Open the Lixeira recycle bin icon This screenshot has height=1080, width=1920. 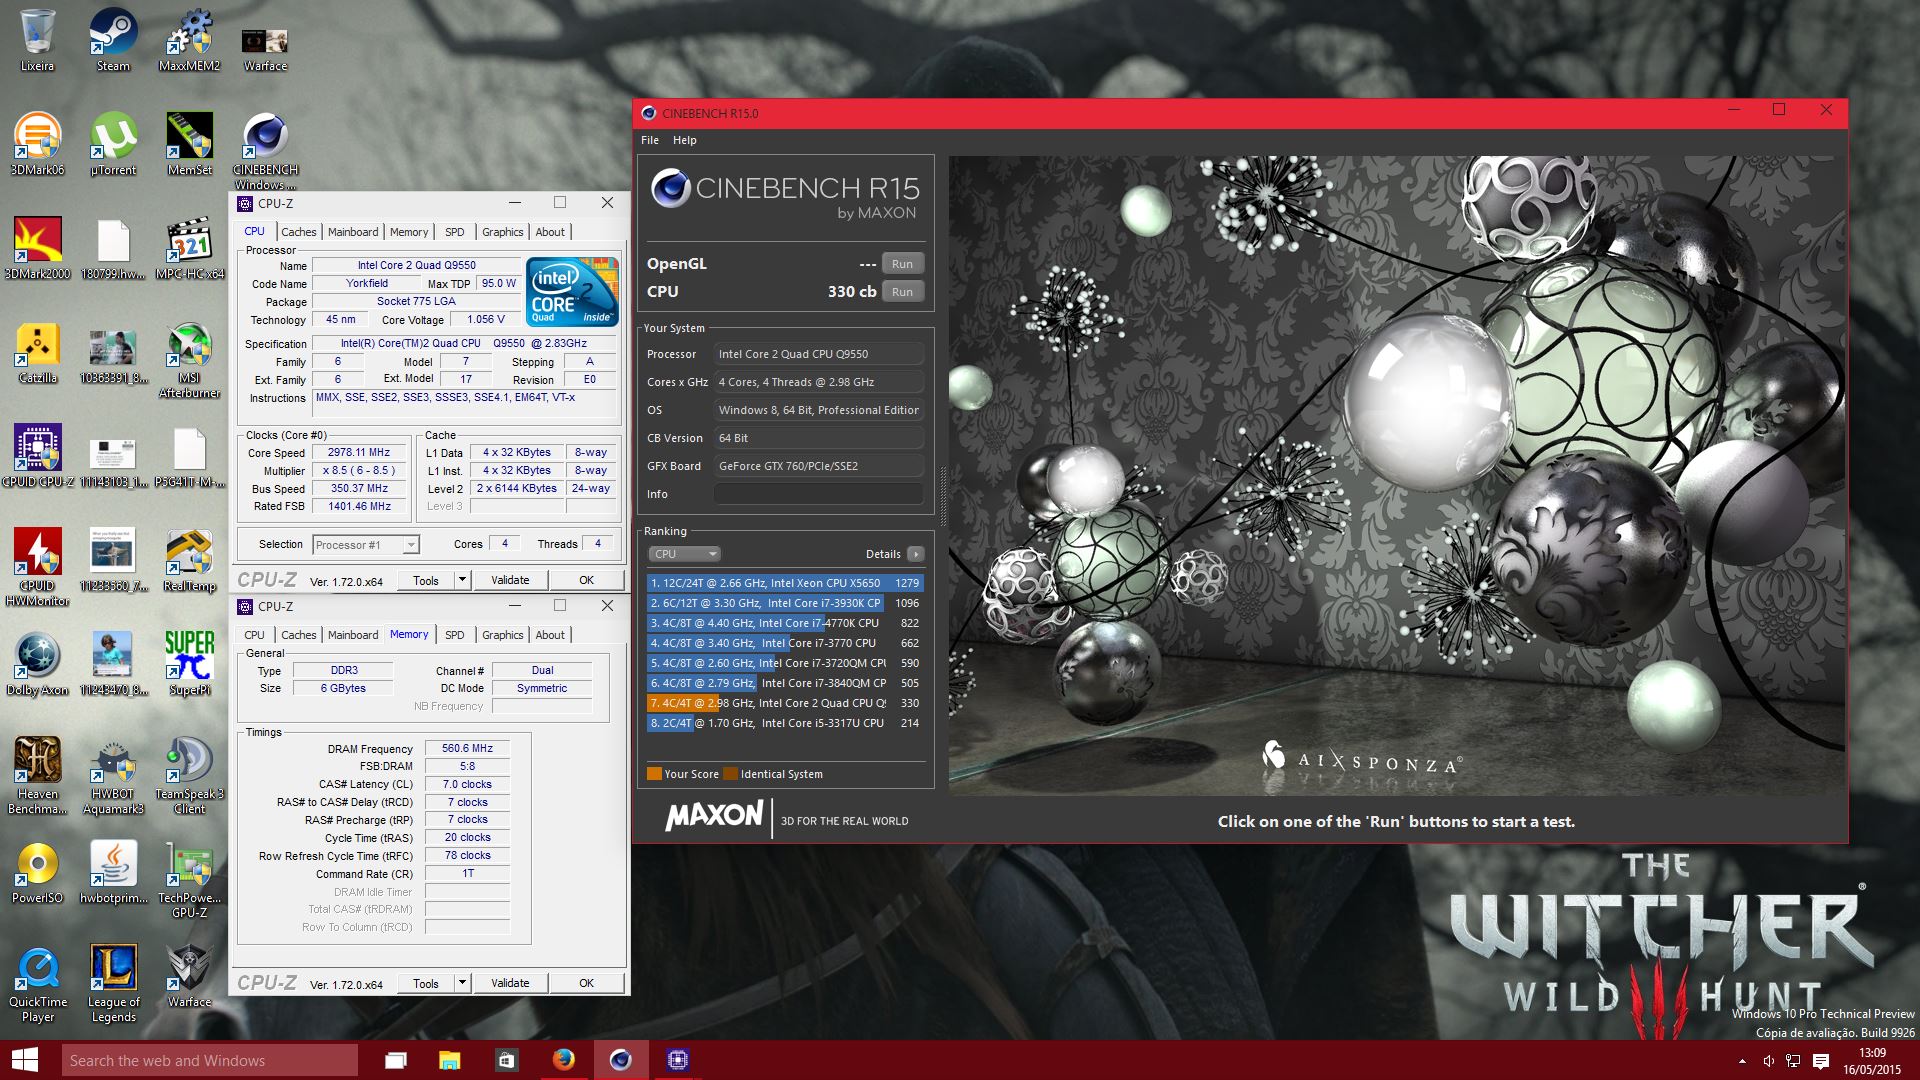pos(37,40)
